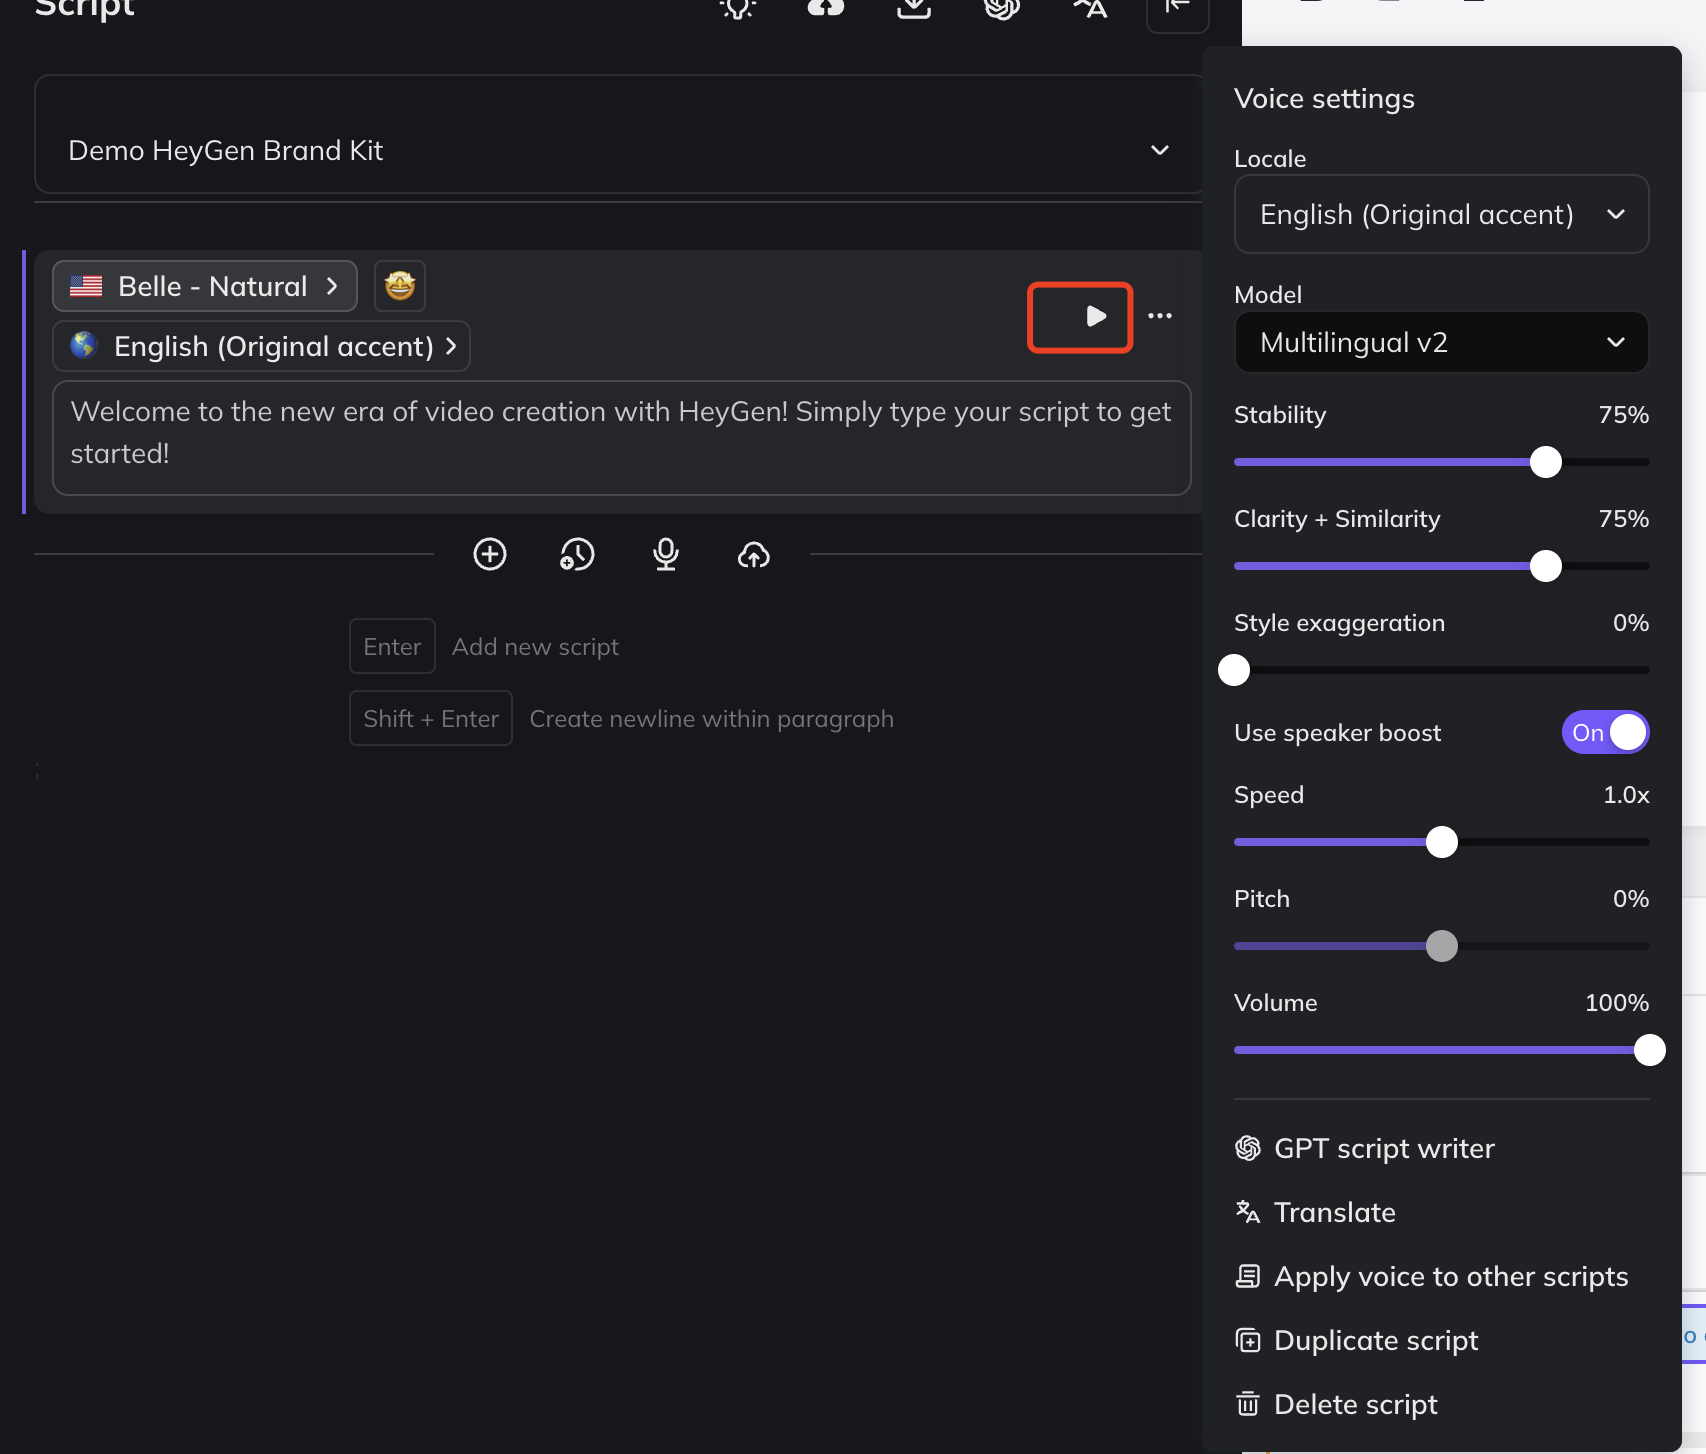
Task: Click the Speed 1.0x value
Action: click(1626, 794)
